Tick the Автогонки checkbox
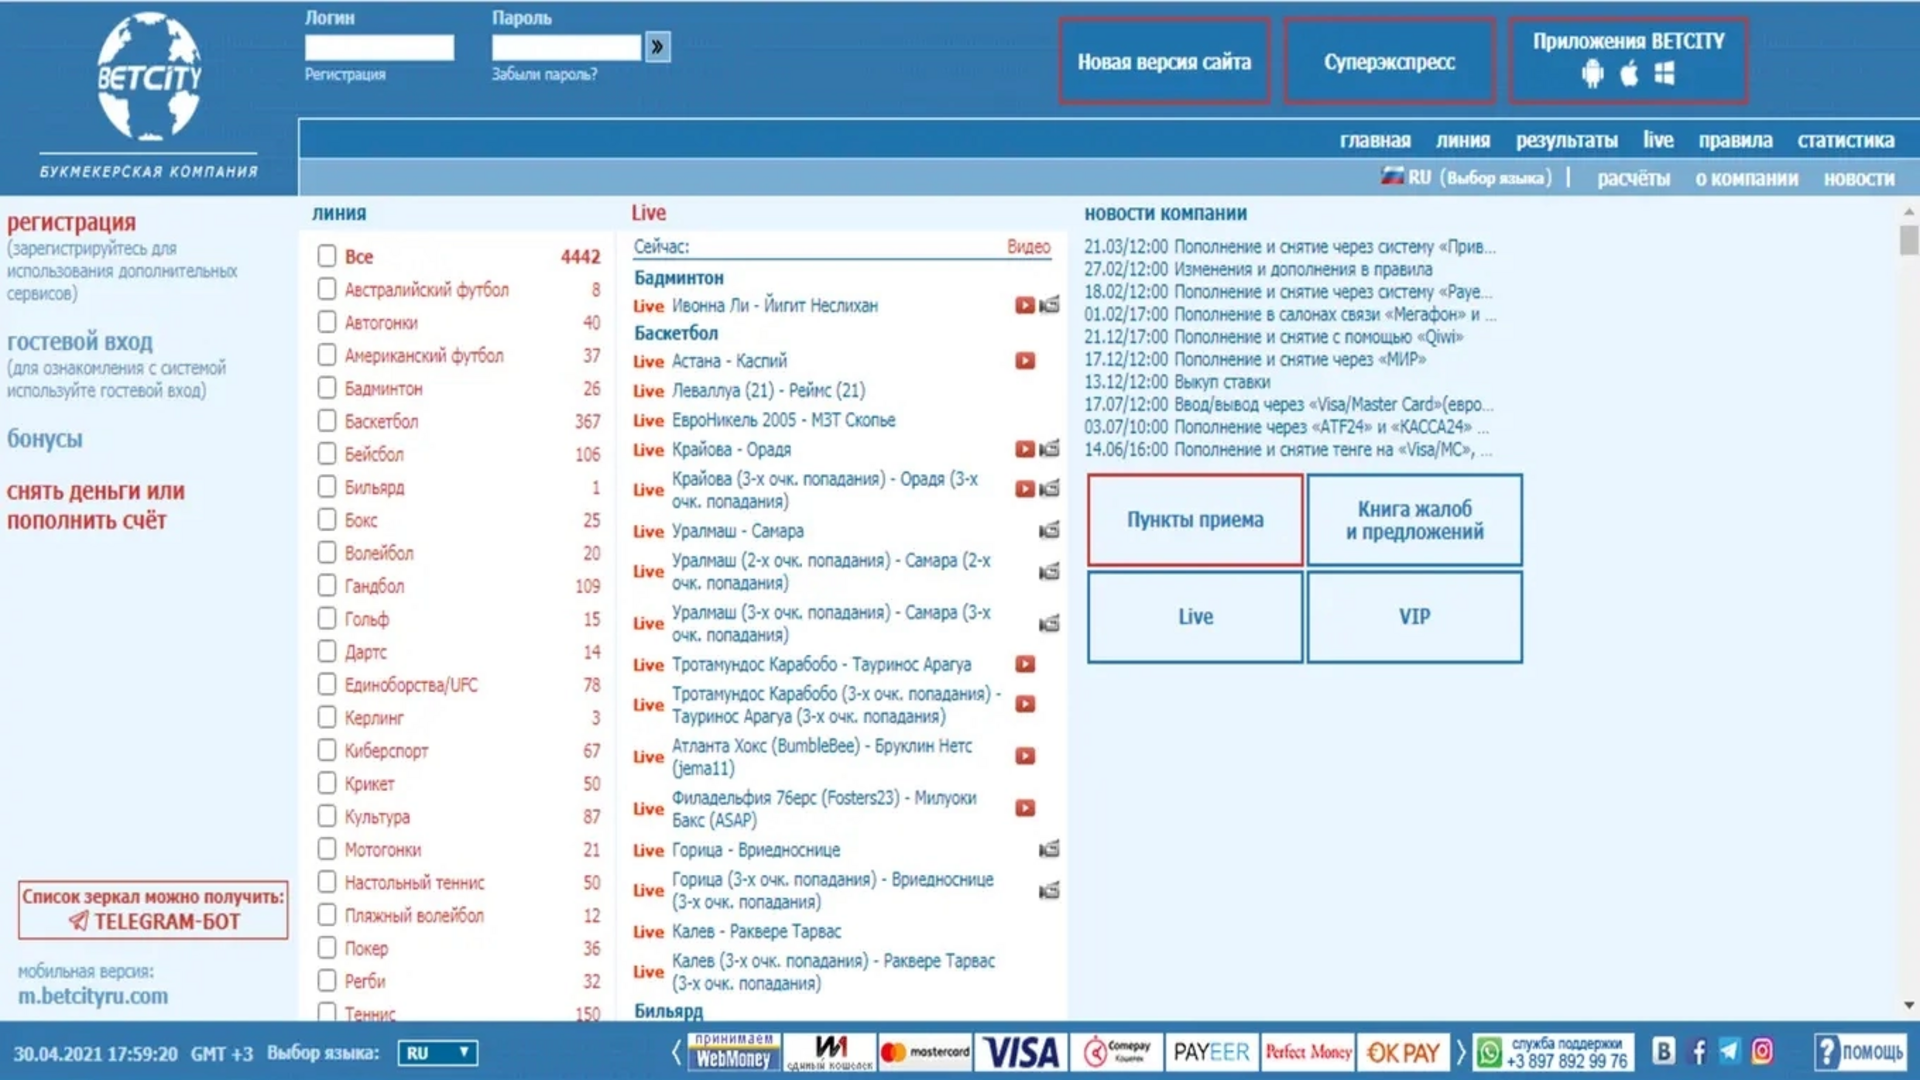This screenshot has width=1920, height=1080. point(327,322)
